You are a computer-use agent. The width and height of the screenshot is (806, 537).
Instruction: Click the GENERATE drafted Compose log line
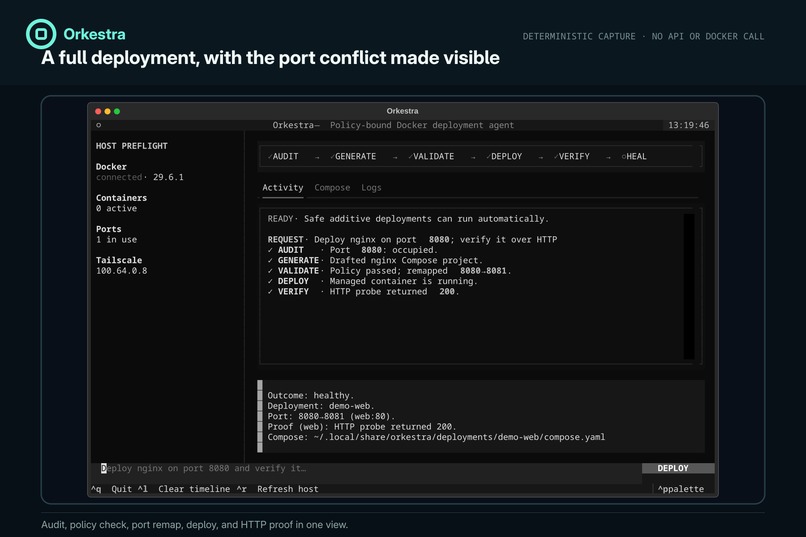tap(375, 260)
